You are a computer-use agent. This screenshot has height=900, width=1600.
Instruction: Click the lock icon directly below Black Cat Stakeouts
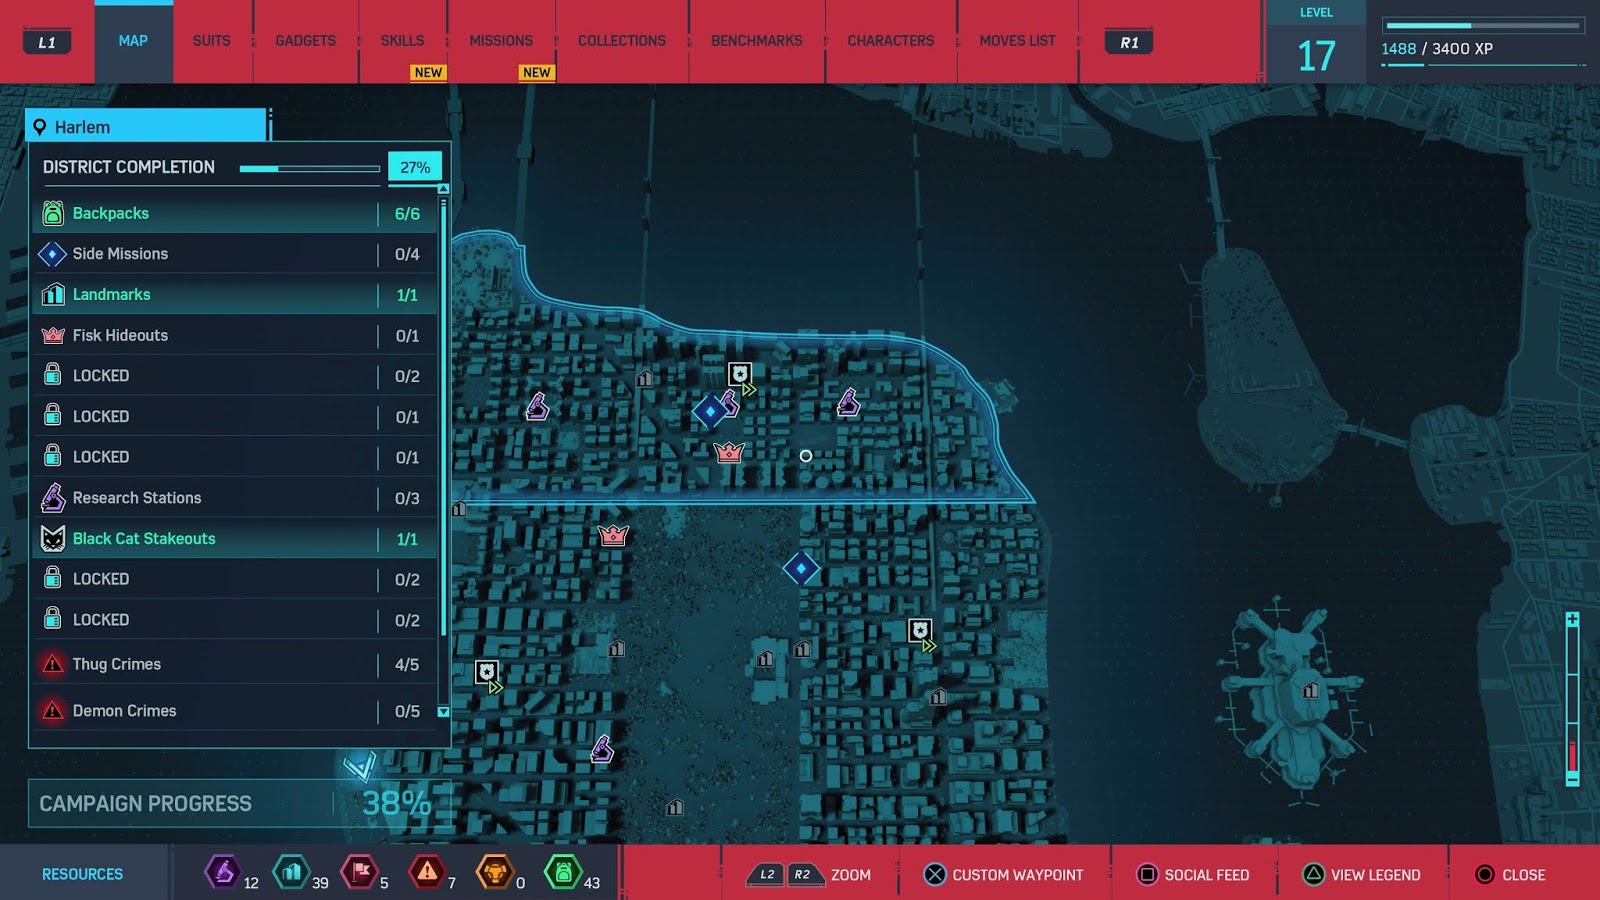pos(53,578)
